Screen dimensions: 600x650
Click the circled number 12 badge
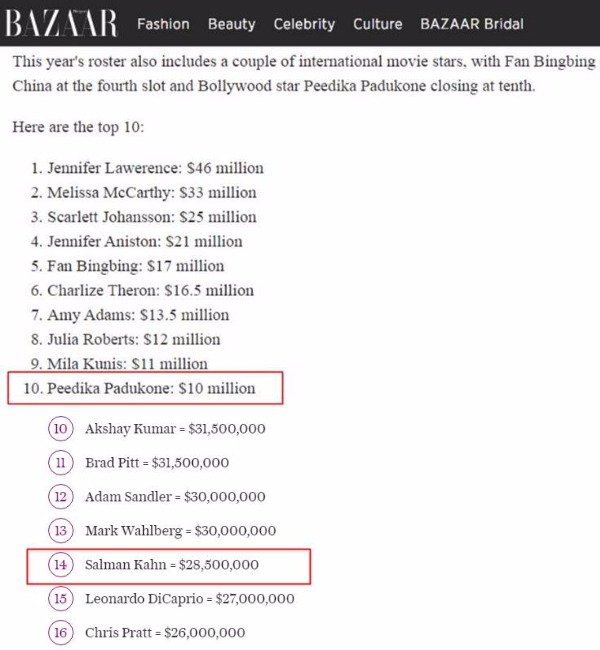tap(61, 497)
